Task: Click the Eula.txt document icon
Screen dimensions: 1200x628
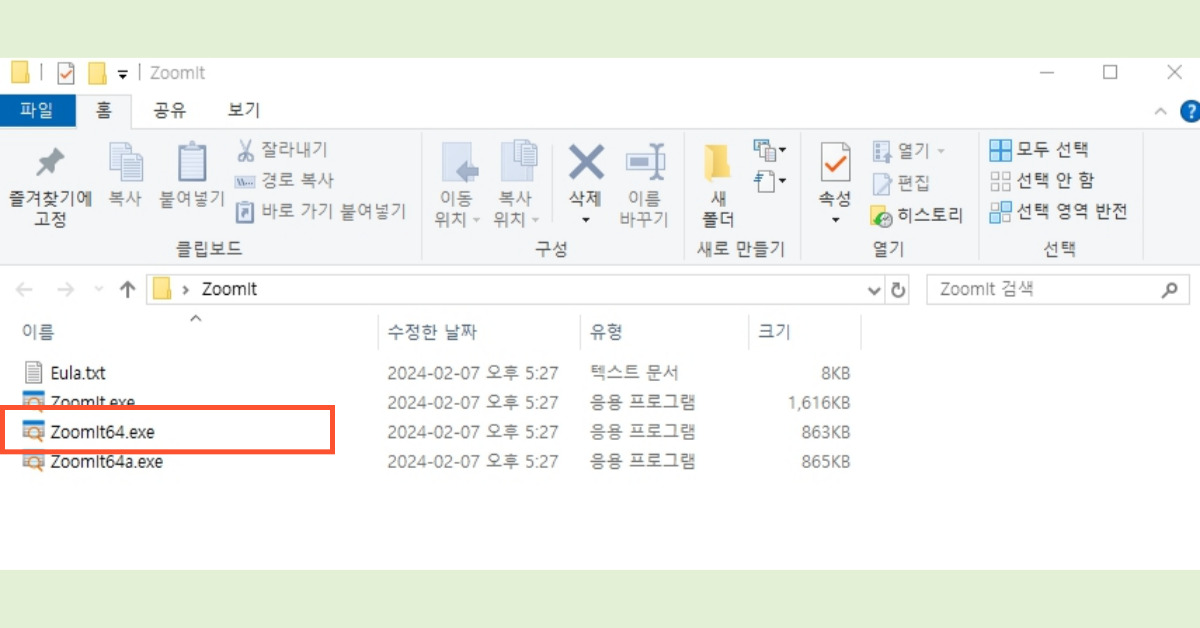Action: pyautogui.click(x=35, y=372)
